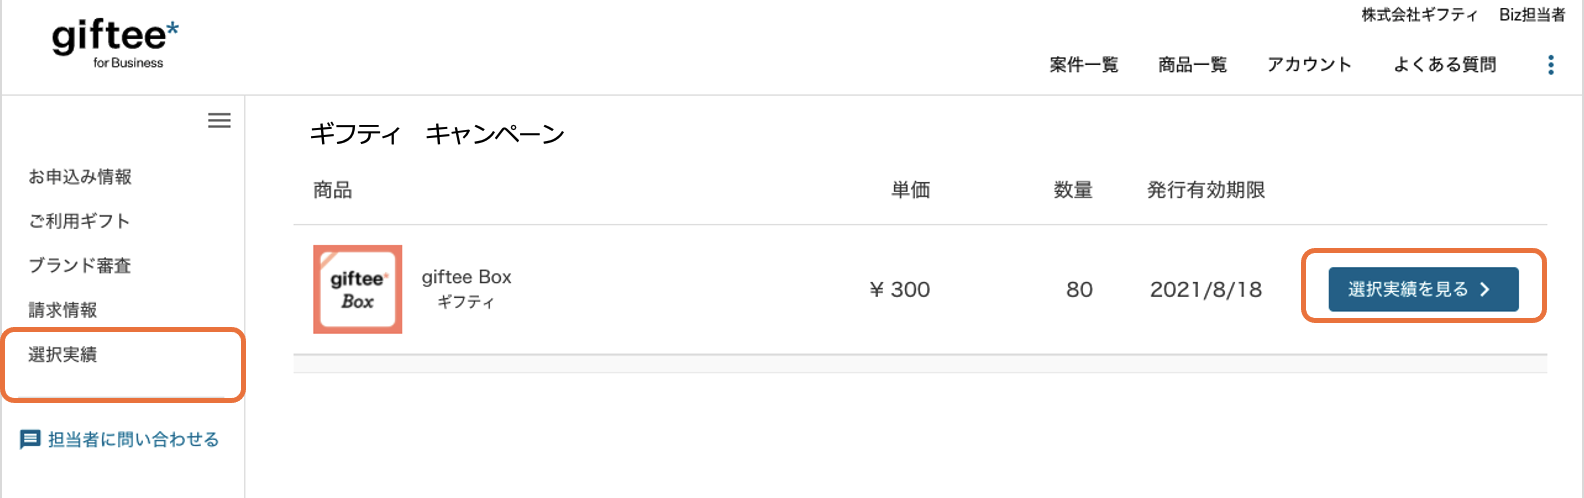Click the giftee Box product thumbnail
Viewport: 1584px width, 498px height.
(x=357, y=289)
